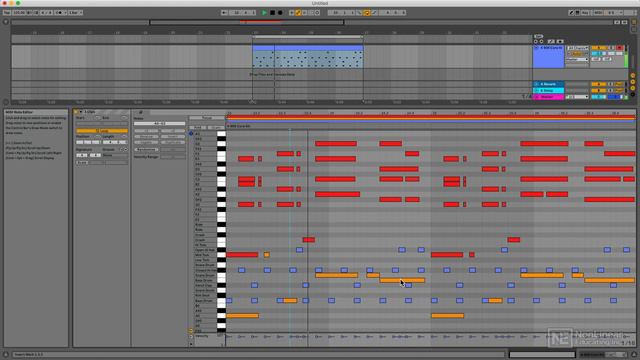The image size is (640, 360).
Task: Toggle the In/Out section show button
Action: click(x=633, y=76)
